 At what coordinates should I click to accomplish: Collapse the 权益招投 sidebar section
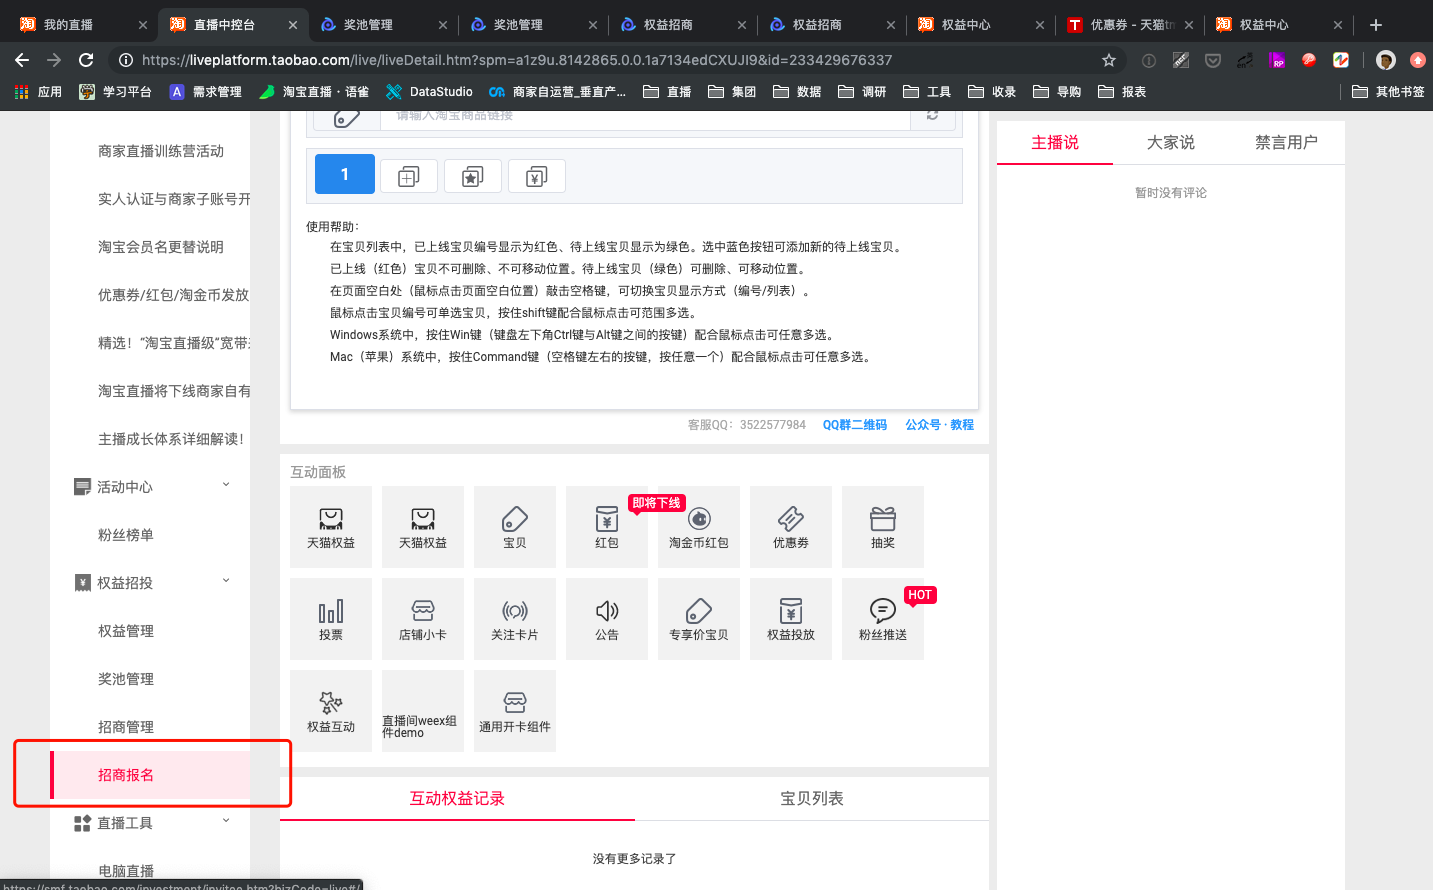tap(226, 582)
